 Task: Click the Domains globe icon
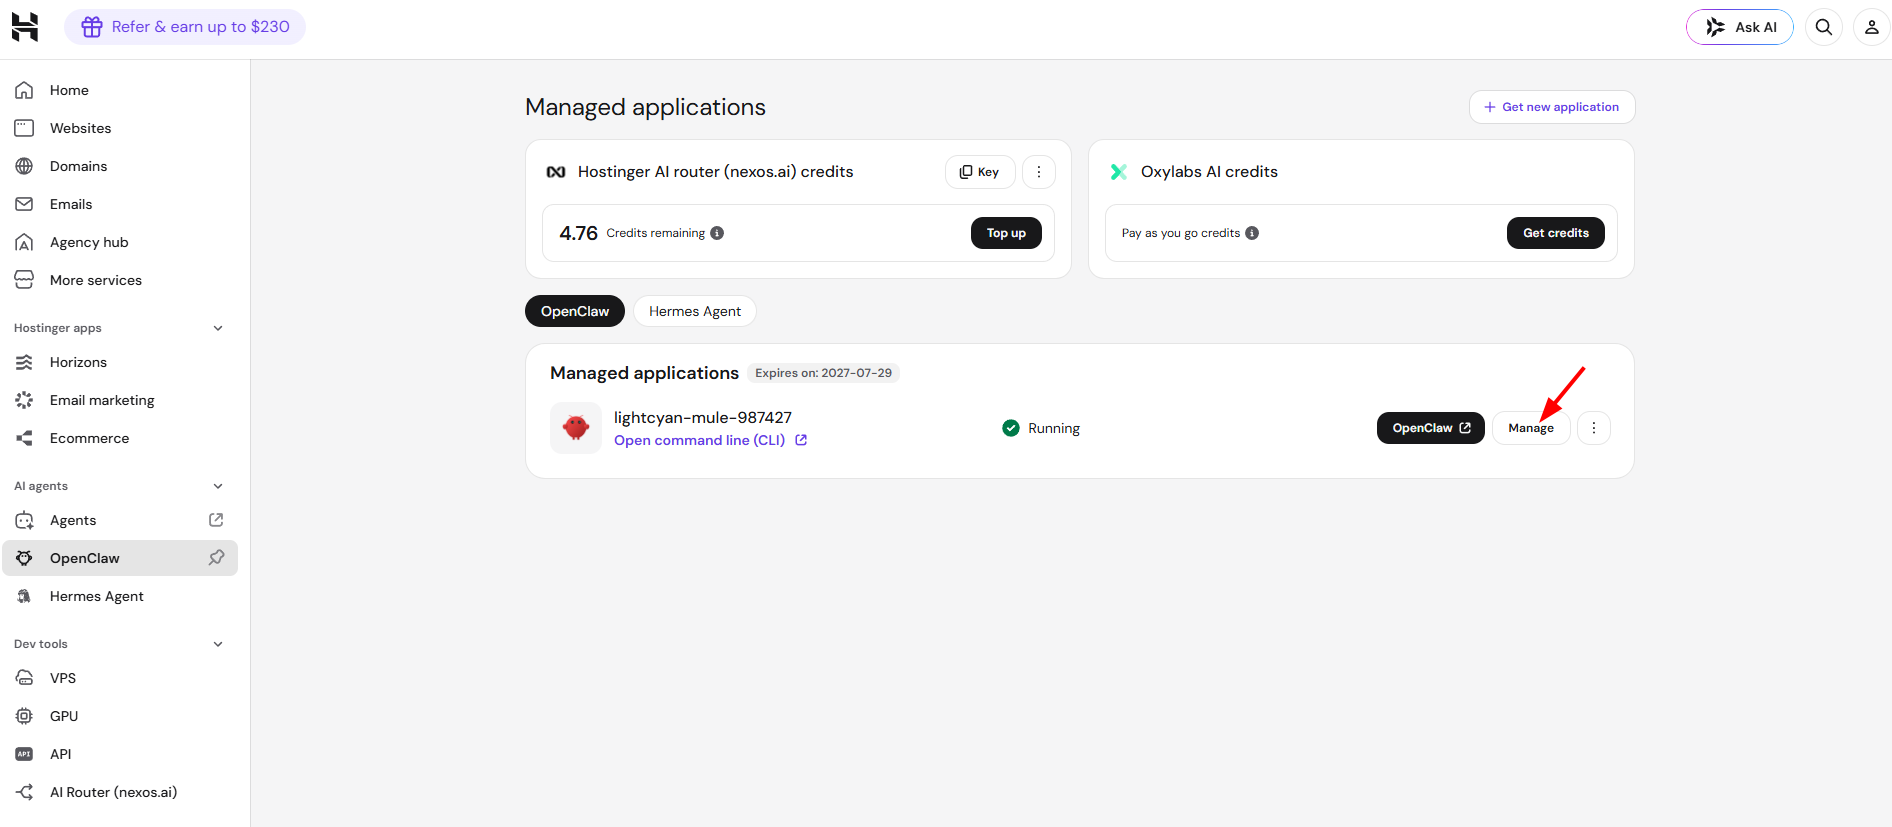(25, 166)
